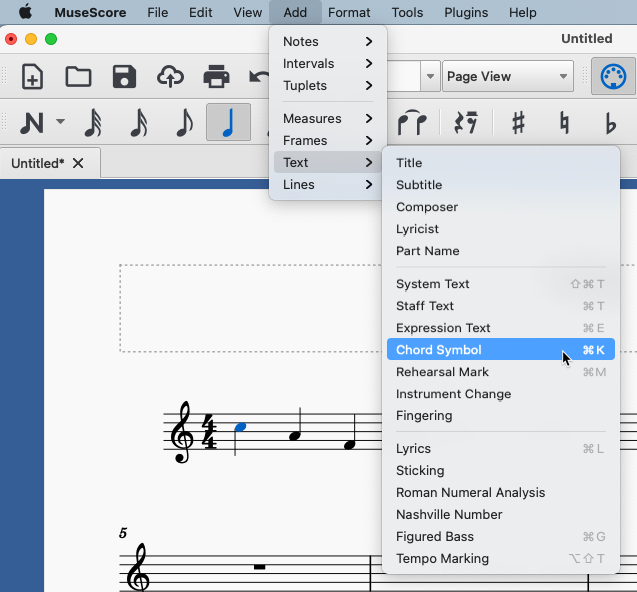Screen dimensions: 637x592
Task: Click the rest icon
Action: pyautogui.click(x=466, y=122)
